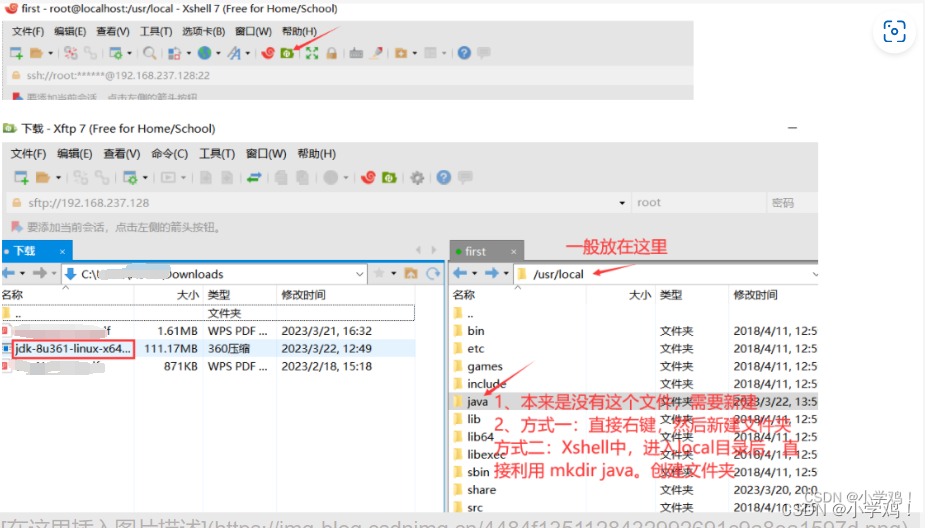Click red Xshell launch icon in Xftp toolbar
Image resolution: width=925 pixels, height=528 pixels.
click(369, 178)
